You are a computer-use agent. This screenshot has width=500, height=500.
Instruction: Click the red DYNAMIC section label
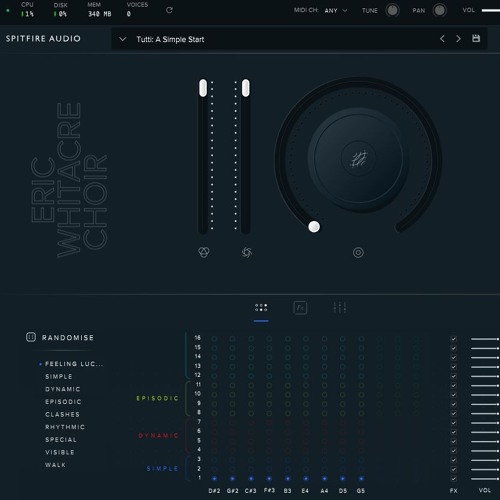158,435
